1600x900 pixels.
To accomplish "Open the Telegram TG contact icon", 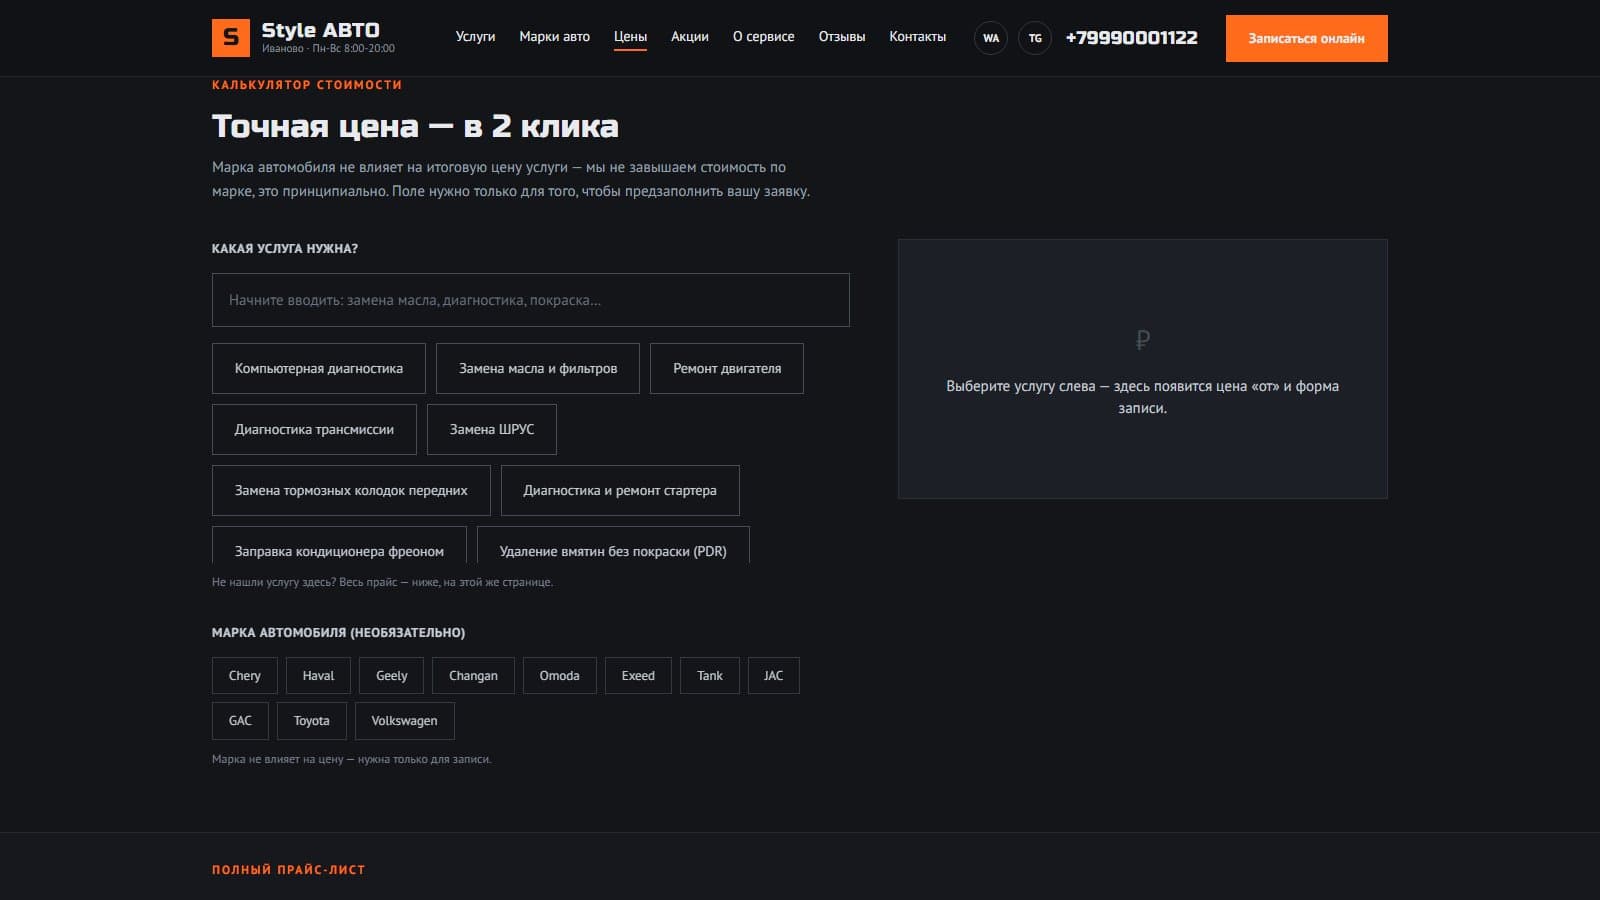I will point(1035,38).
